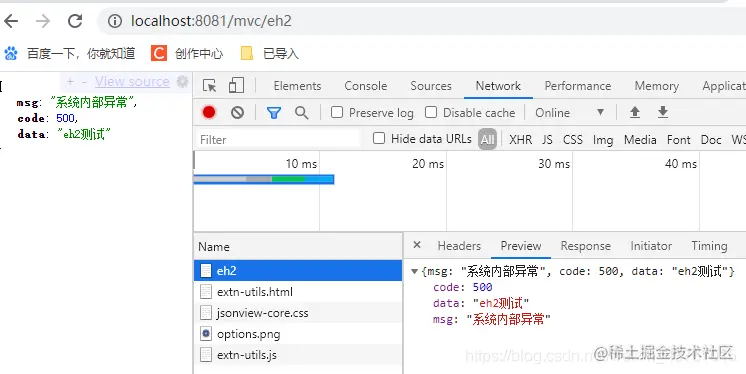Click the data: "eh2测试" preview row
The height and width of the screenshot is (374, 746).
point(481,303)
